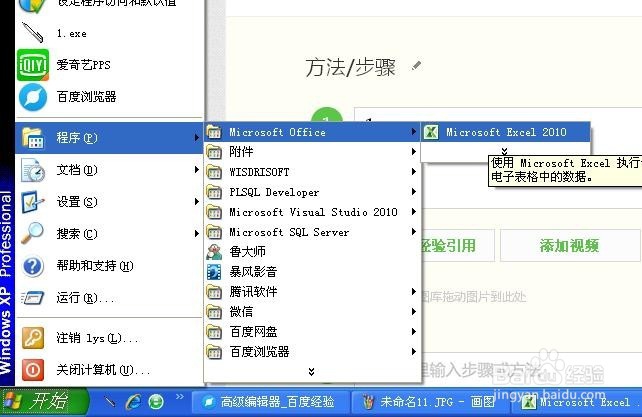Viewport: 642px width, 417px height.
Task: Click Internet Explorer quick launch icon
Action: click(133, 402)
